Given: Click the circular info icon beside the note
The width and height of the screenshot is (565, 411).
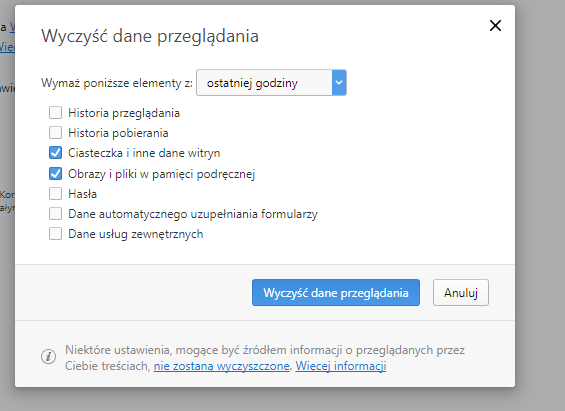Looking at the screenshot, I should 48,357.
